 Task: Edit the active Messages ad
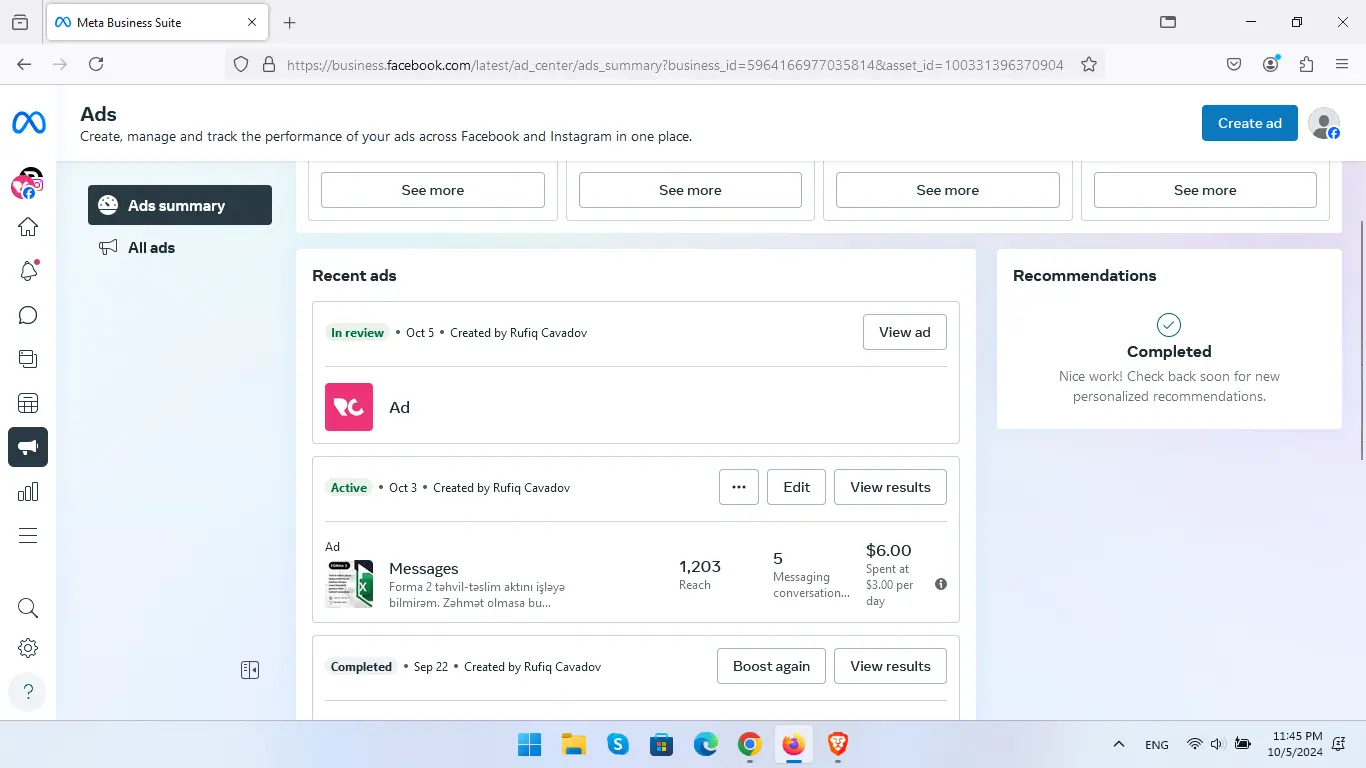797,487
